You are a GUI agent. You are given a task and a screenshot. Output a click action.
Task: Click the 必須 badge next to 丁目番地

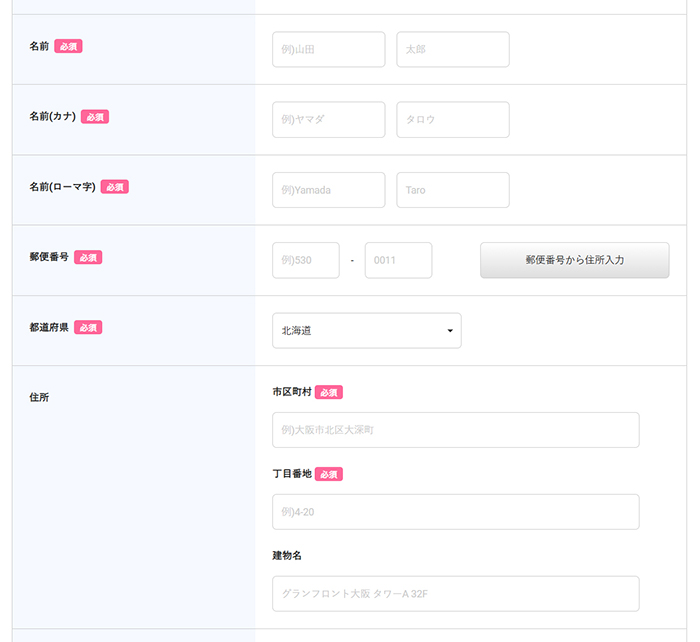tap(329, 475)
